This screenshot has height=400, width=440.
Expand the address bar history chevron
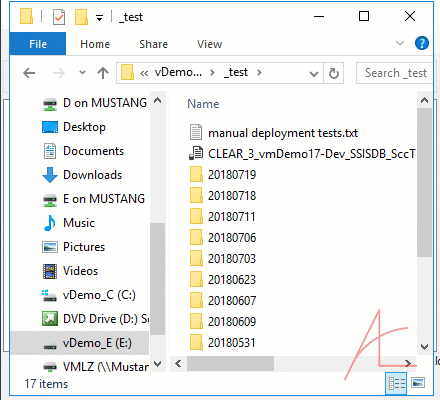(314, 73)
